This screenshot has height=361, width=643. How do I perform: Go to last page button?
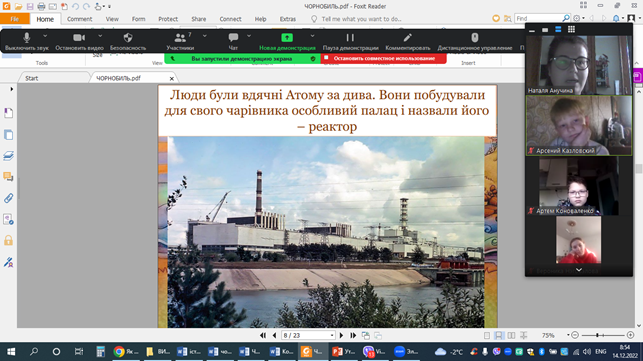tap(353, 335)
